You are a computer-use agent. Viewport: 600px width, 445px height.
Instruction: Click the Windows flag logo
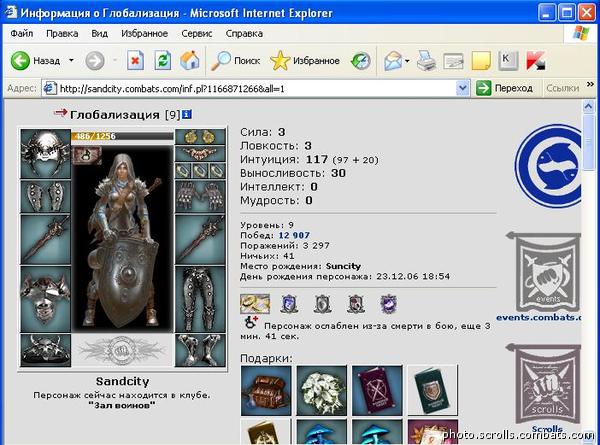(580, 34)
